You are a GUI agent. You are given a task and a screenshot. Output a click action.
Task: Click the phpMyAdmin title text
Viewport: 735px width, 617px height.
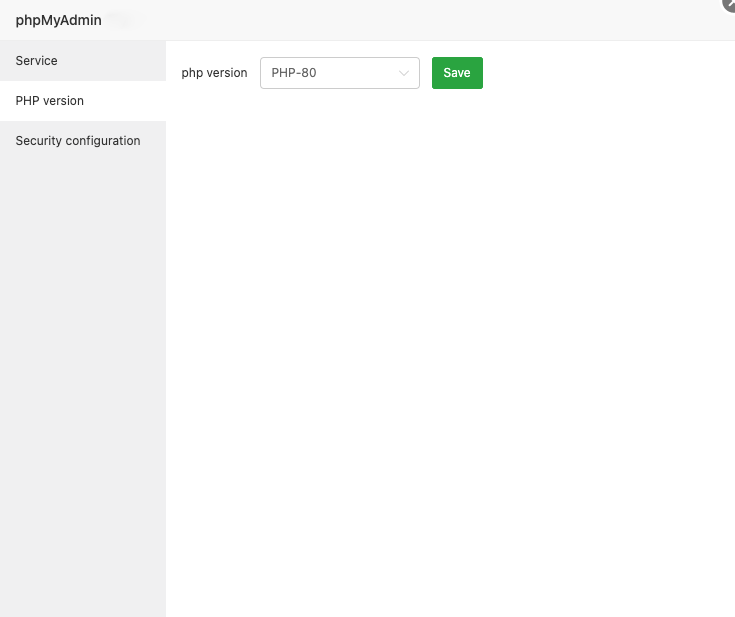coord(59,20)
